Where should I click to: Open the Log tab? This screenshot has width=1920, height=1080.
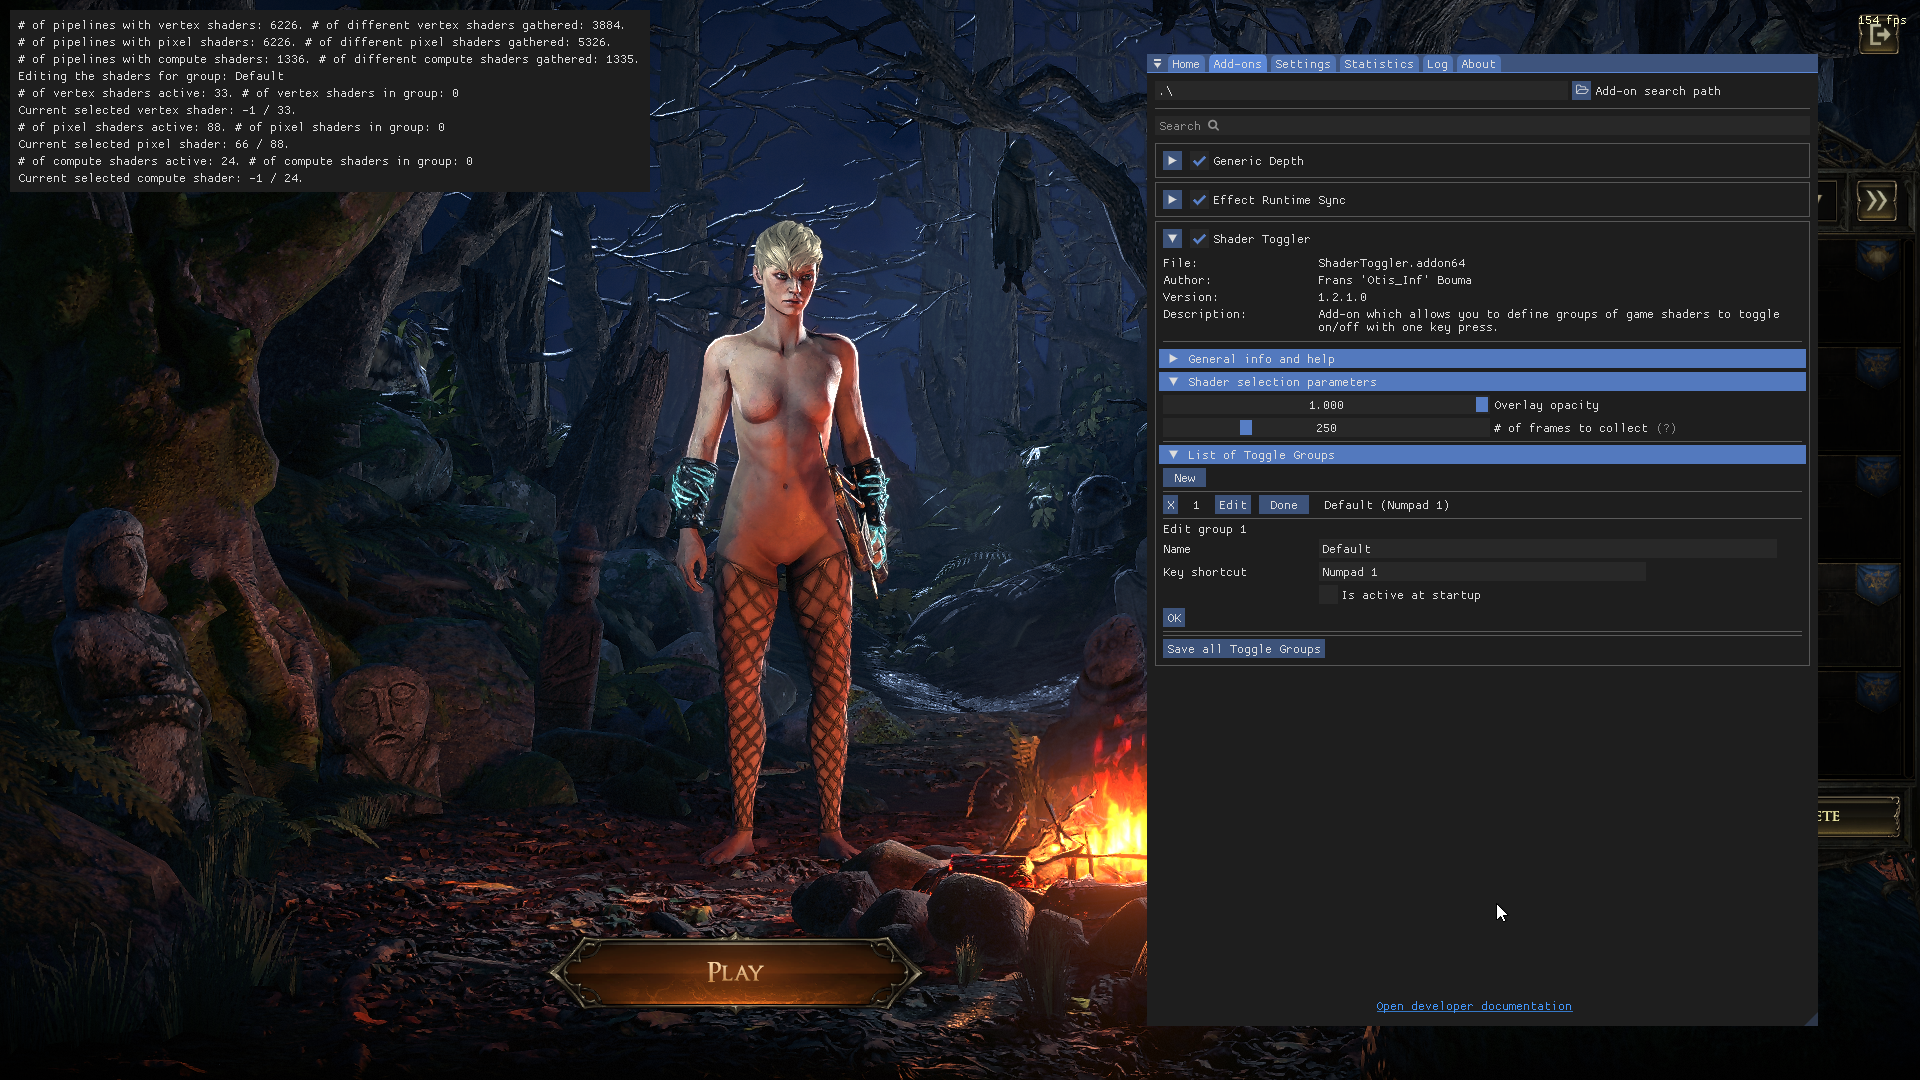click(x=1437, y=64)
